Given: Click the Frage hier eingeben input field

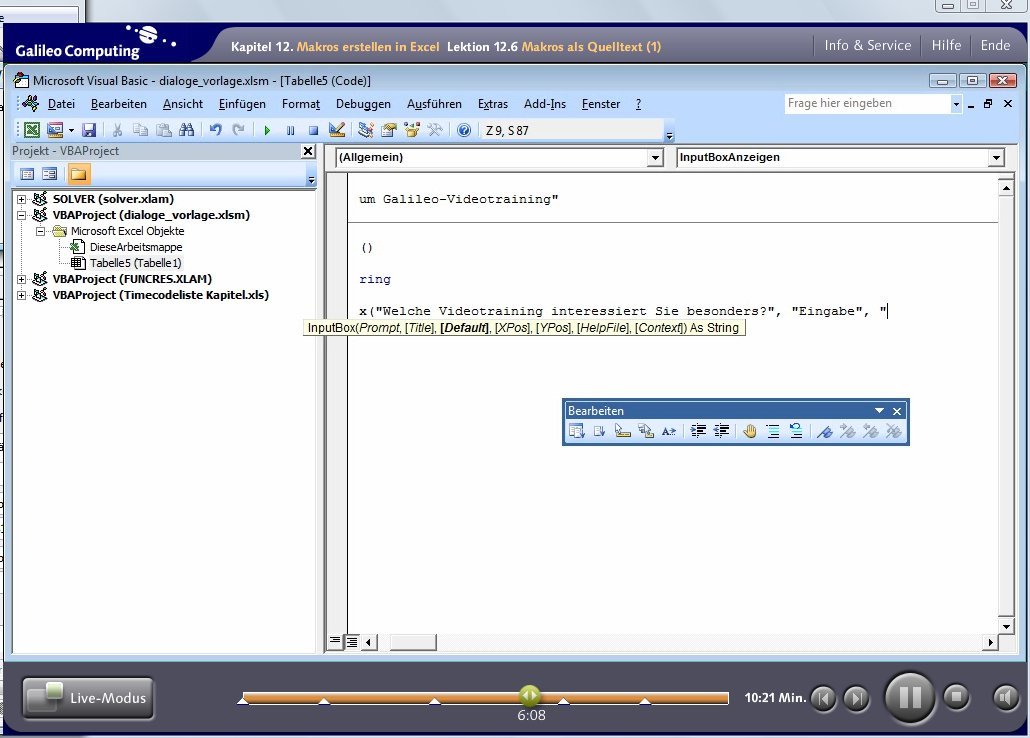Looking at the screenshot, I should [x=867, y=103].
